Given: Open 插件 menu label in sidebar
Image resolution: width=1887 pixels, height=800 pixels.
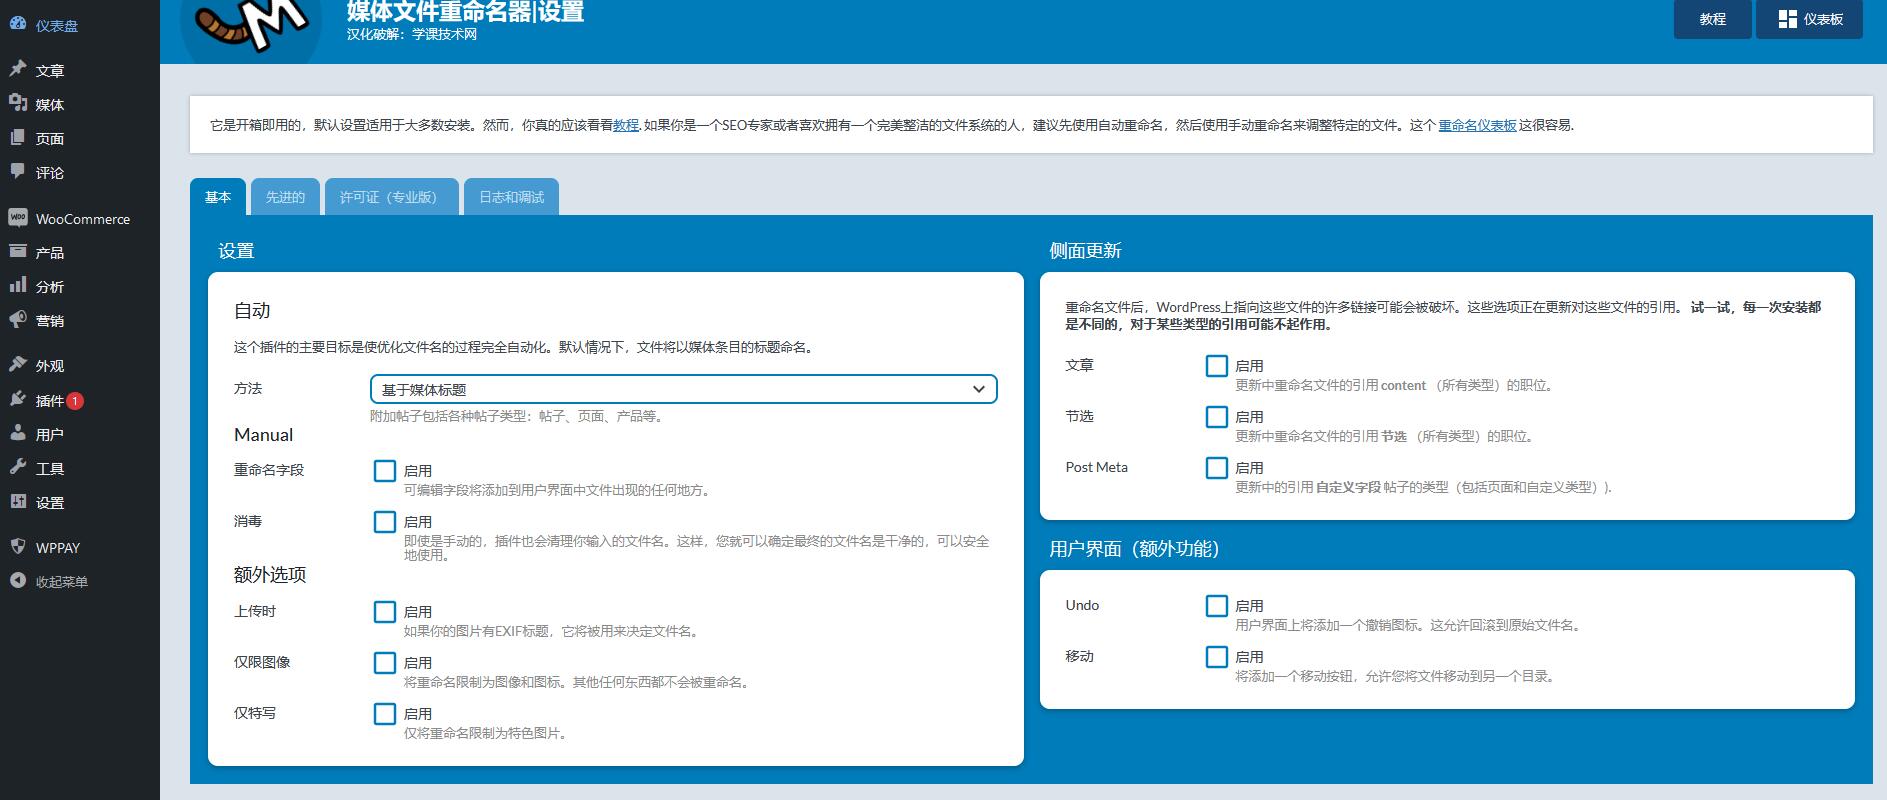Looking at the screenshot, I should pos(50,400).
